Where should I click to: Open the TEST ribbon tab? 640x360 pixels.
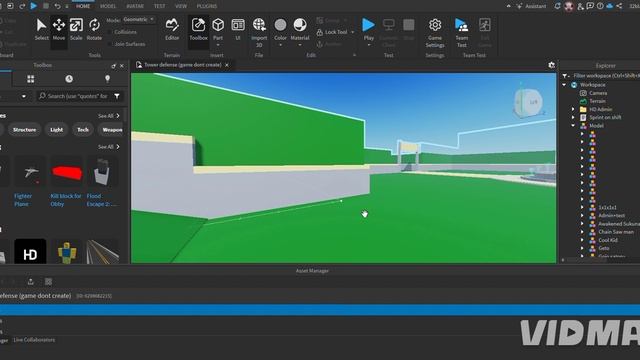click(160, 6)
